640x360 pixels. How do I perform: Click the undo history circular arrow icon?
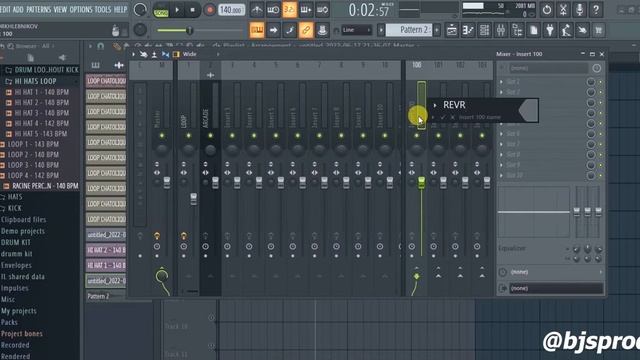(547, 9)
